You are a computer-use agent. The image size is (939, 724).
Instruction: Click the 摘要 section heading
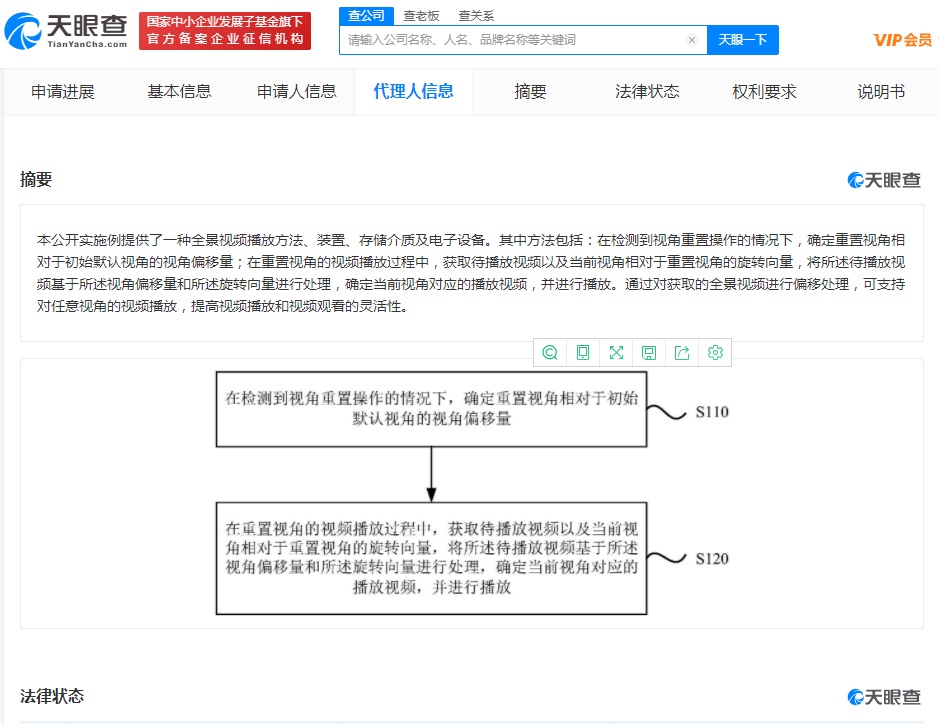pyautogui.click(x=36, y=179)
